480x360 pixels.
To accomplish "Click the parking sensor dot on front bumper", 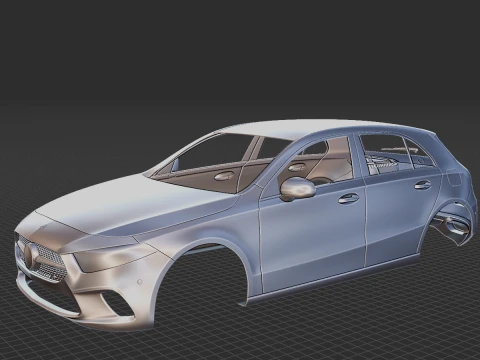I will click(x=140, y=282).
